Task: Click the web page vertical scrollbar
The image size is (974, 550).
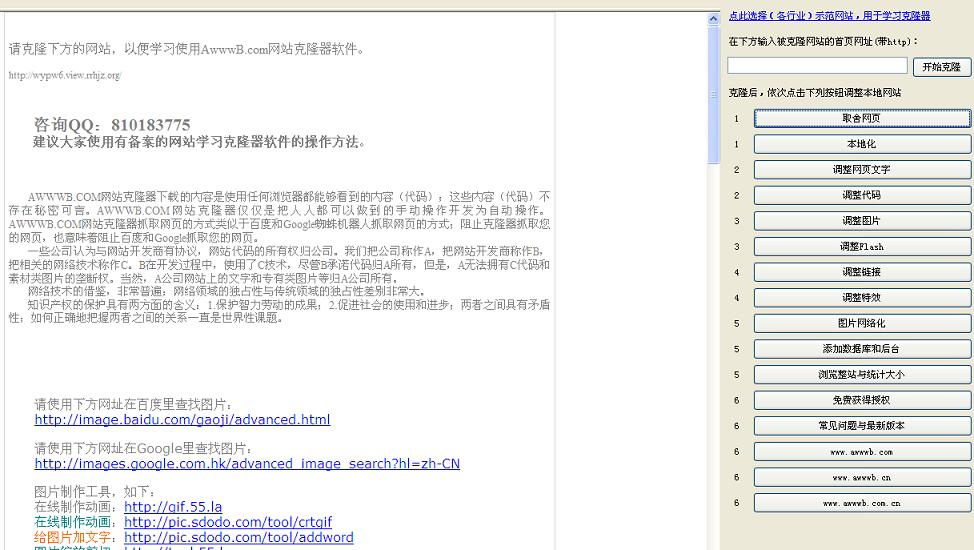Action: click(713, 300)
